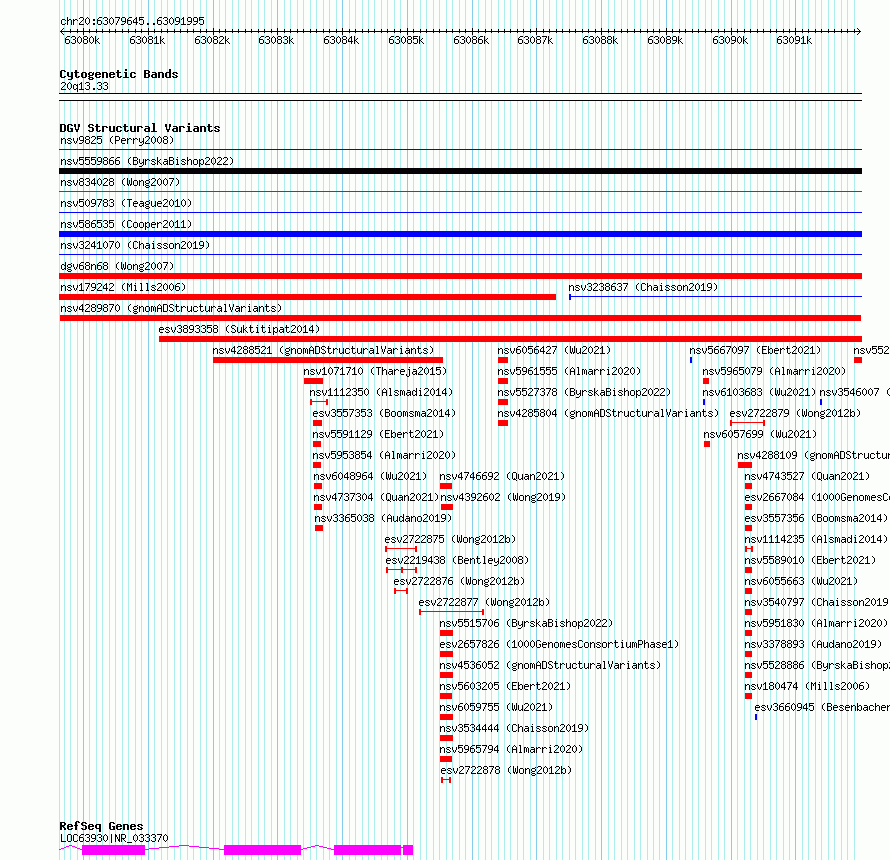Viewport: 890px width, 860px height.
Task: Click nsv6055663 (Wu2021) label
Action: click(x=801, y=581)
